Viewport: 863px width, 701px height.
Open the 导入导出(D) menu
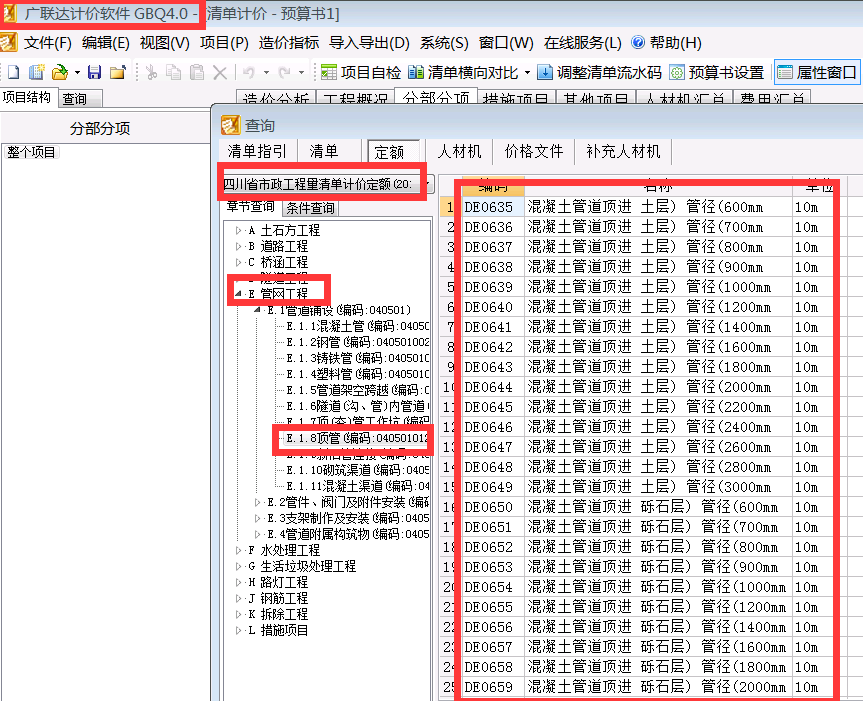[x=369, y=43]
